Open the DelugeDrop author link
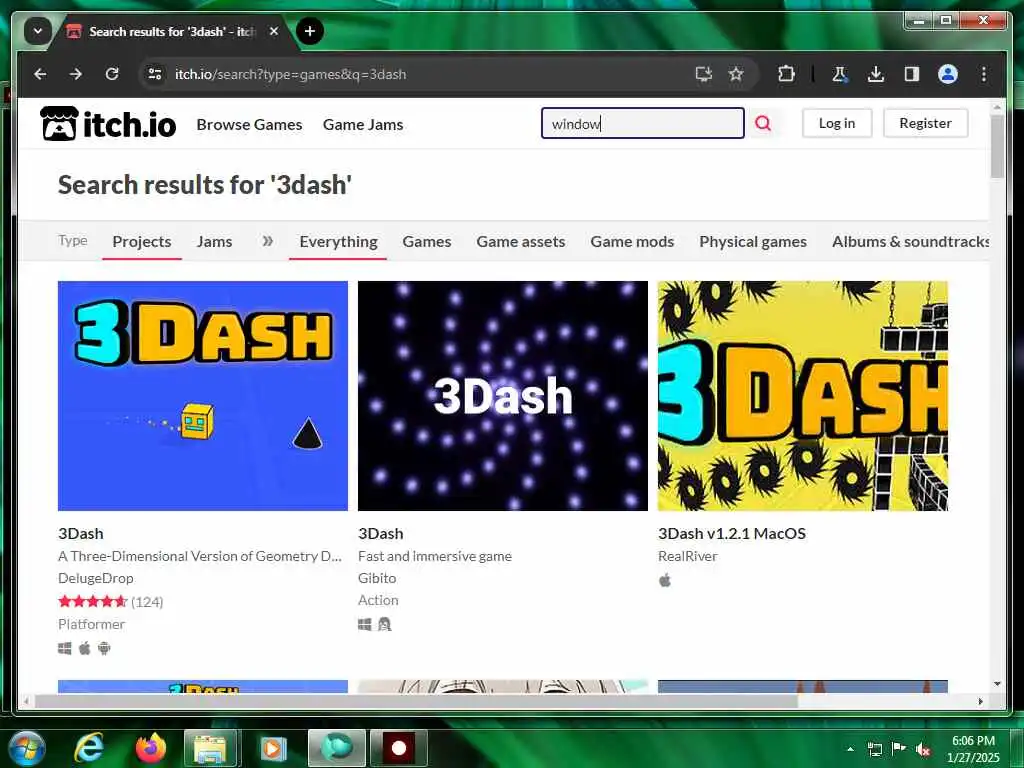Viewport: 1024px width, 768px height. (95, 578)
